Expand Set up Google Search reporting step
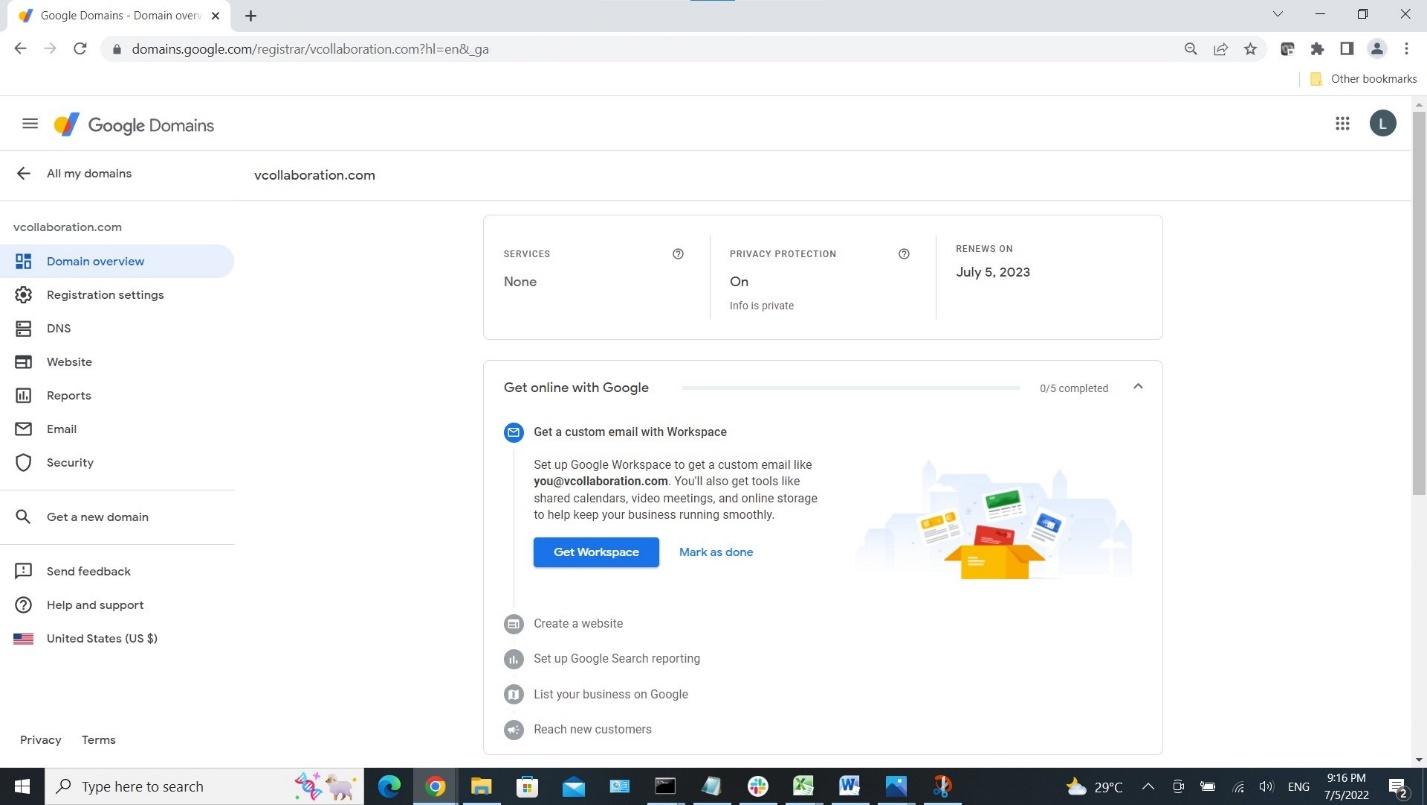The height and width of the screenshot is (805, 1427). [616, 659]
